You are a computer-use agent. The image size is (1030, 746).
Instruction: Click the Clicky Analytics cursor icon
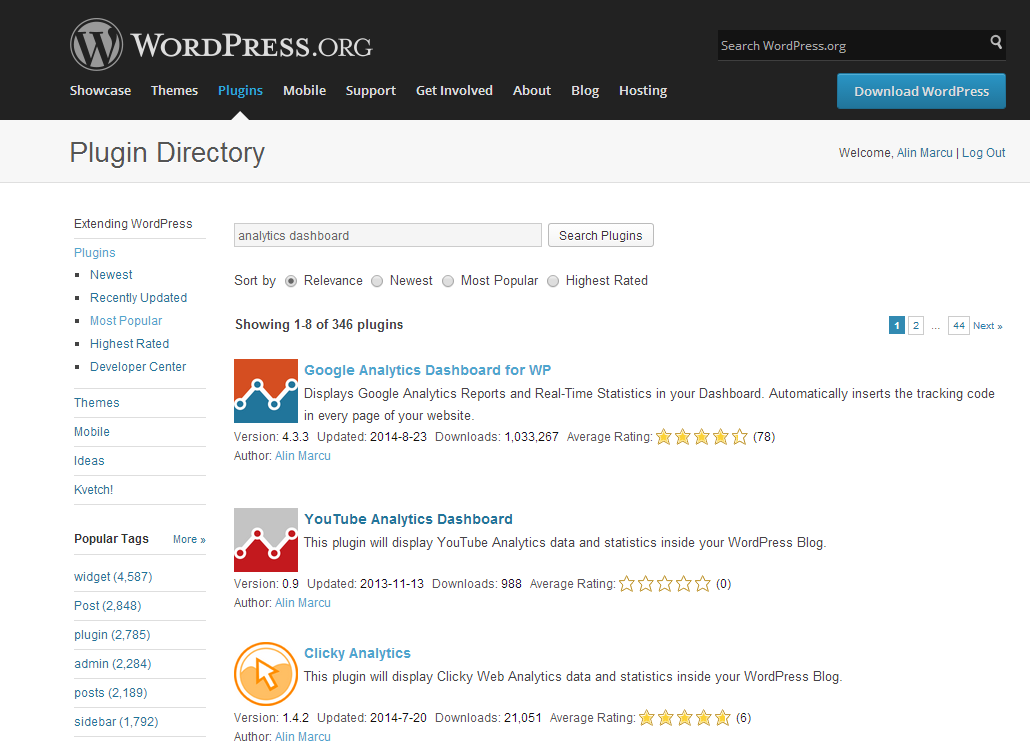265,674
